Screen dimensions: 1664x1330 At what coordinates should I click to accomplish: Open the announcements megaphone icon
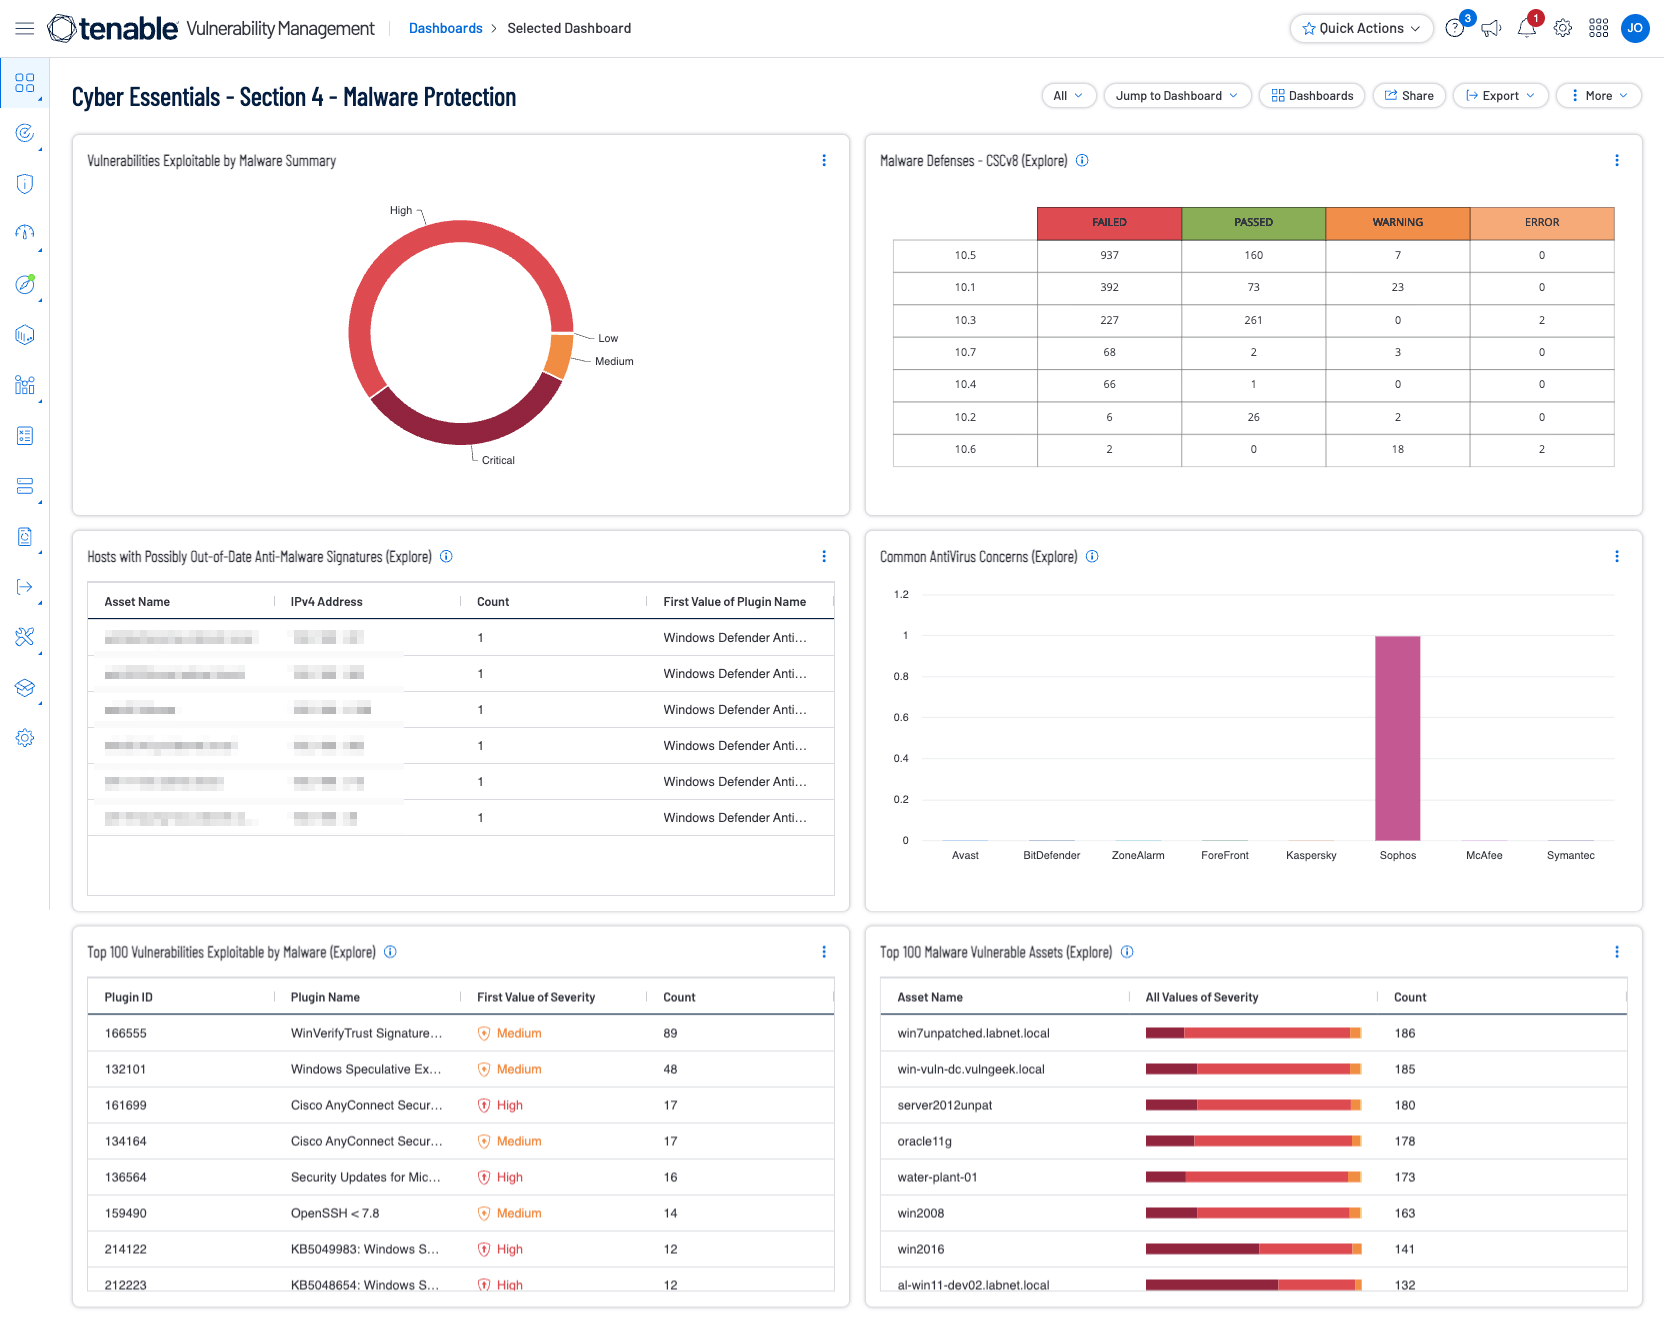point(1491,28)
